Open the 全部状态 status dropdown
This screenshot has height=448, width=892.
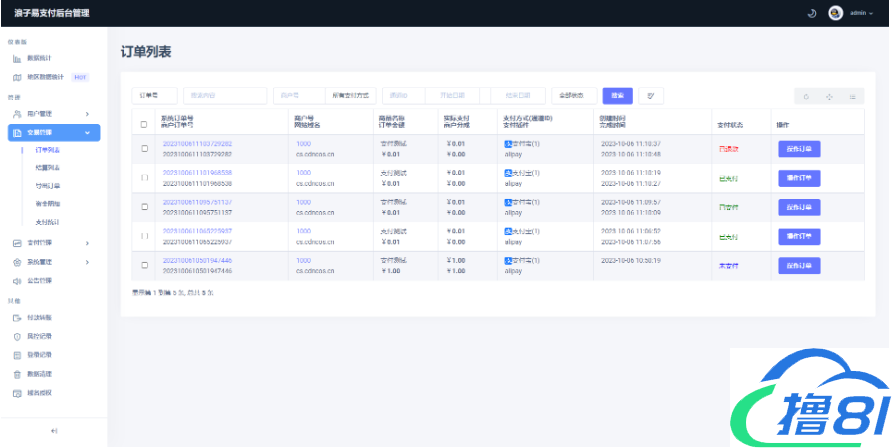tap(574, 96)
